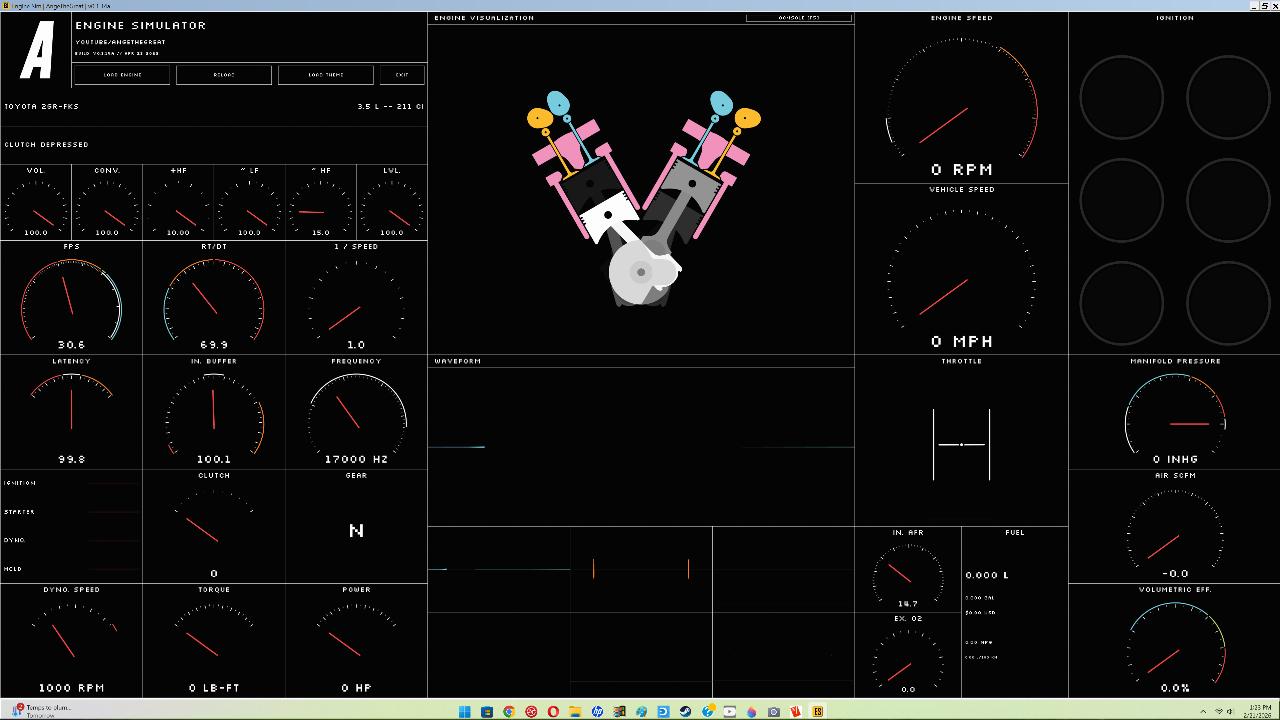Launch Opera browser from the taskbar
Viewport: 1280px width, 720px height.
[553, 712]
